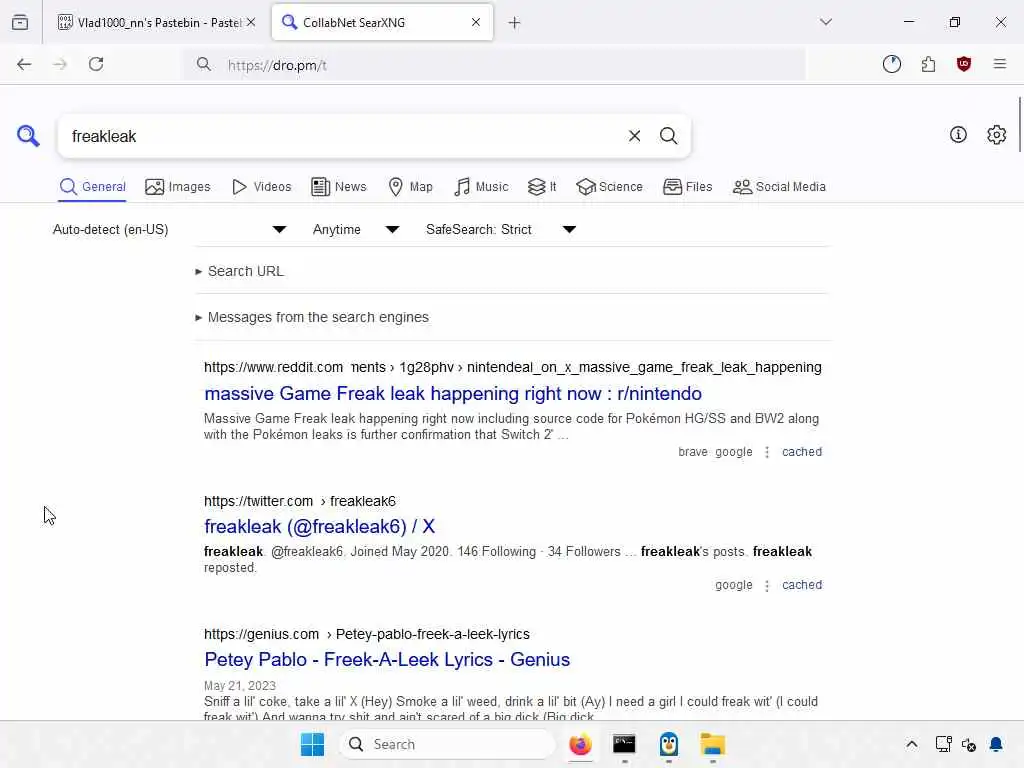Select the It search category
1024x768 pixels.
[x=542, y=187]
